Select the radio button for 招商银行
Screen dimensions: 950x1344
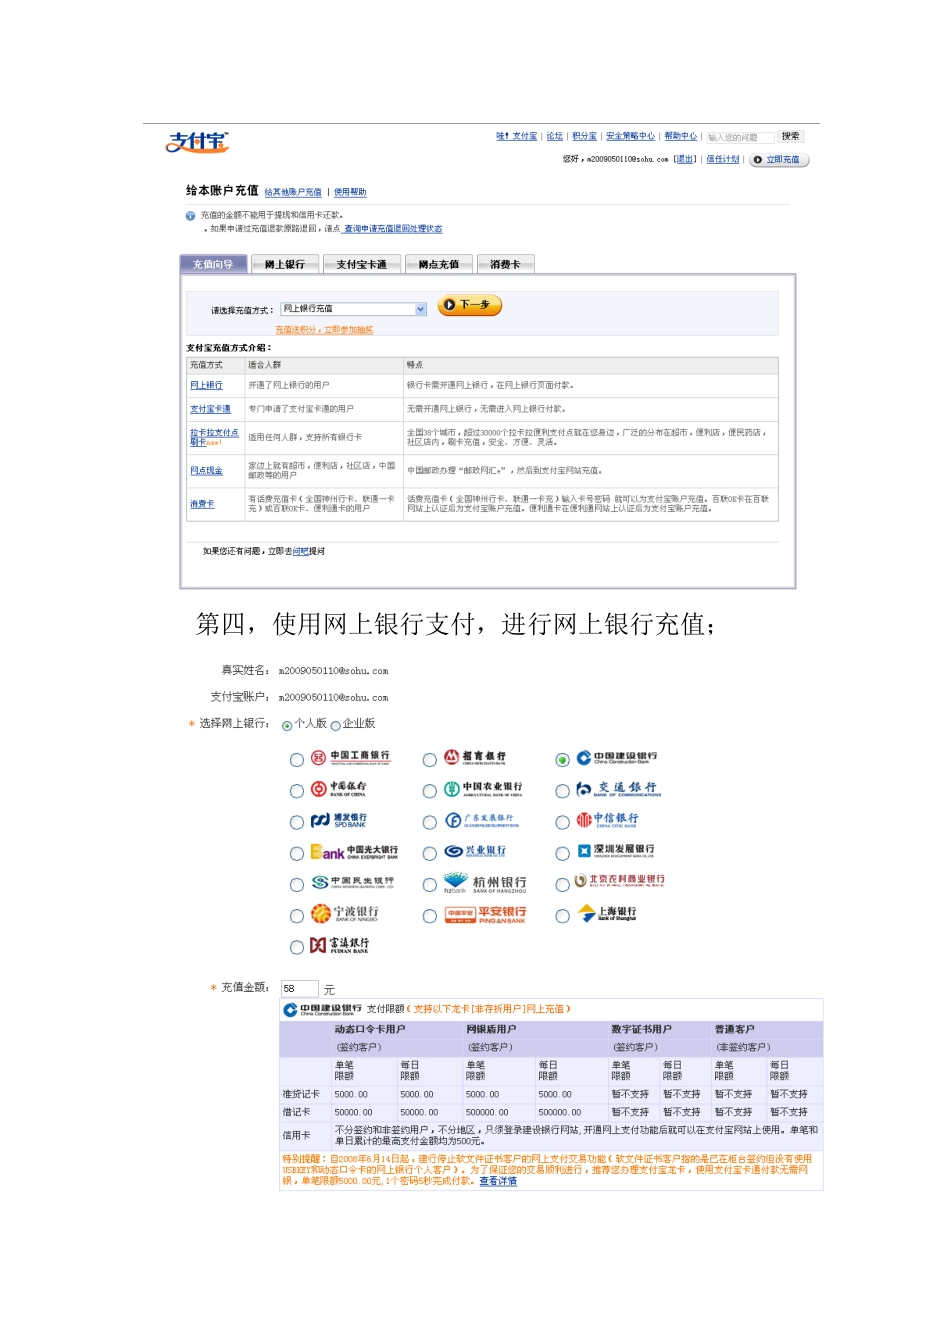[x=430, y=760]
